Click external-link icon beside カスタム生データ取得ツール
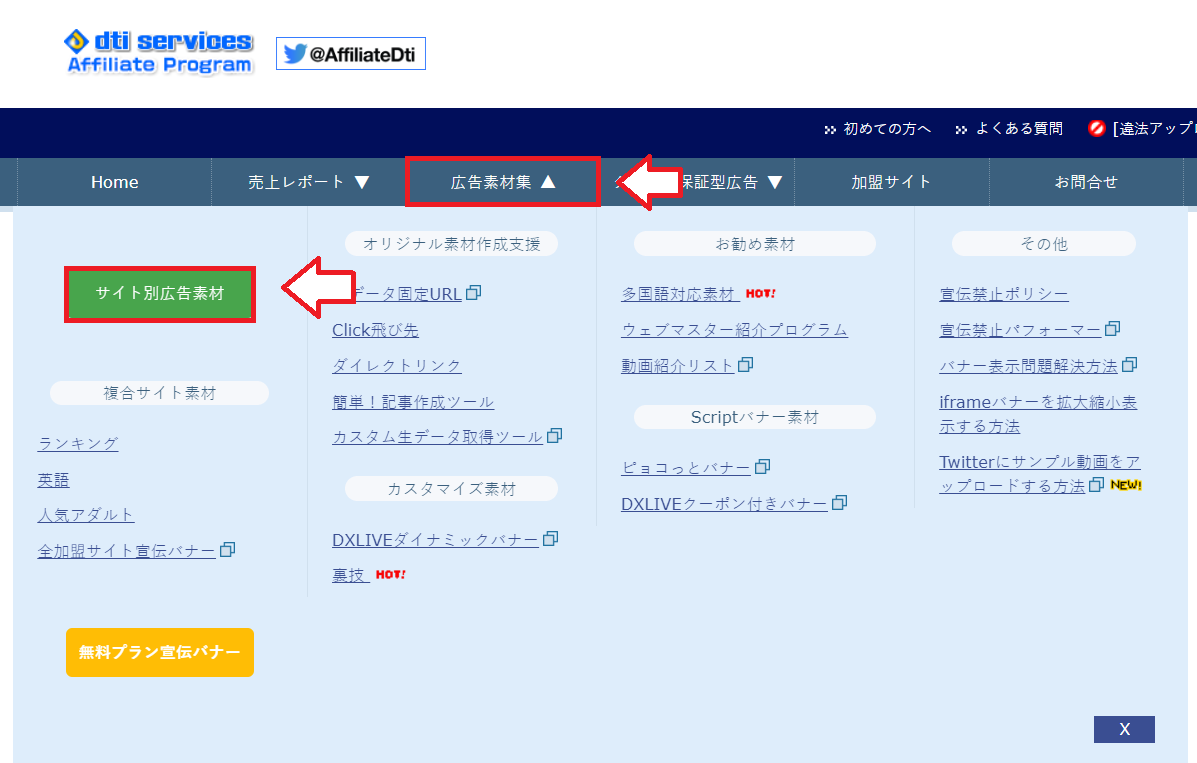Screen dimensions: 1197x763 [x=554, y=435]
